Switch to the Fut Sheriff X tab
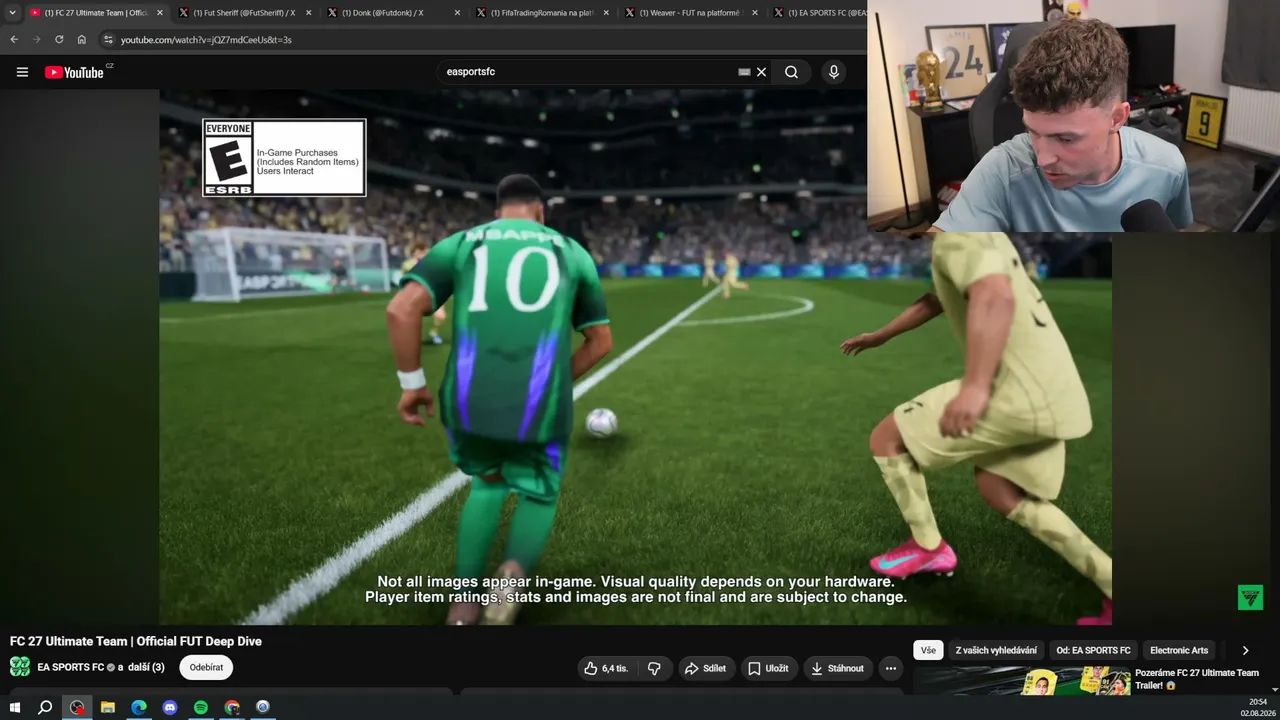The image size is (1280, 720). 244,13
